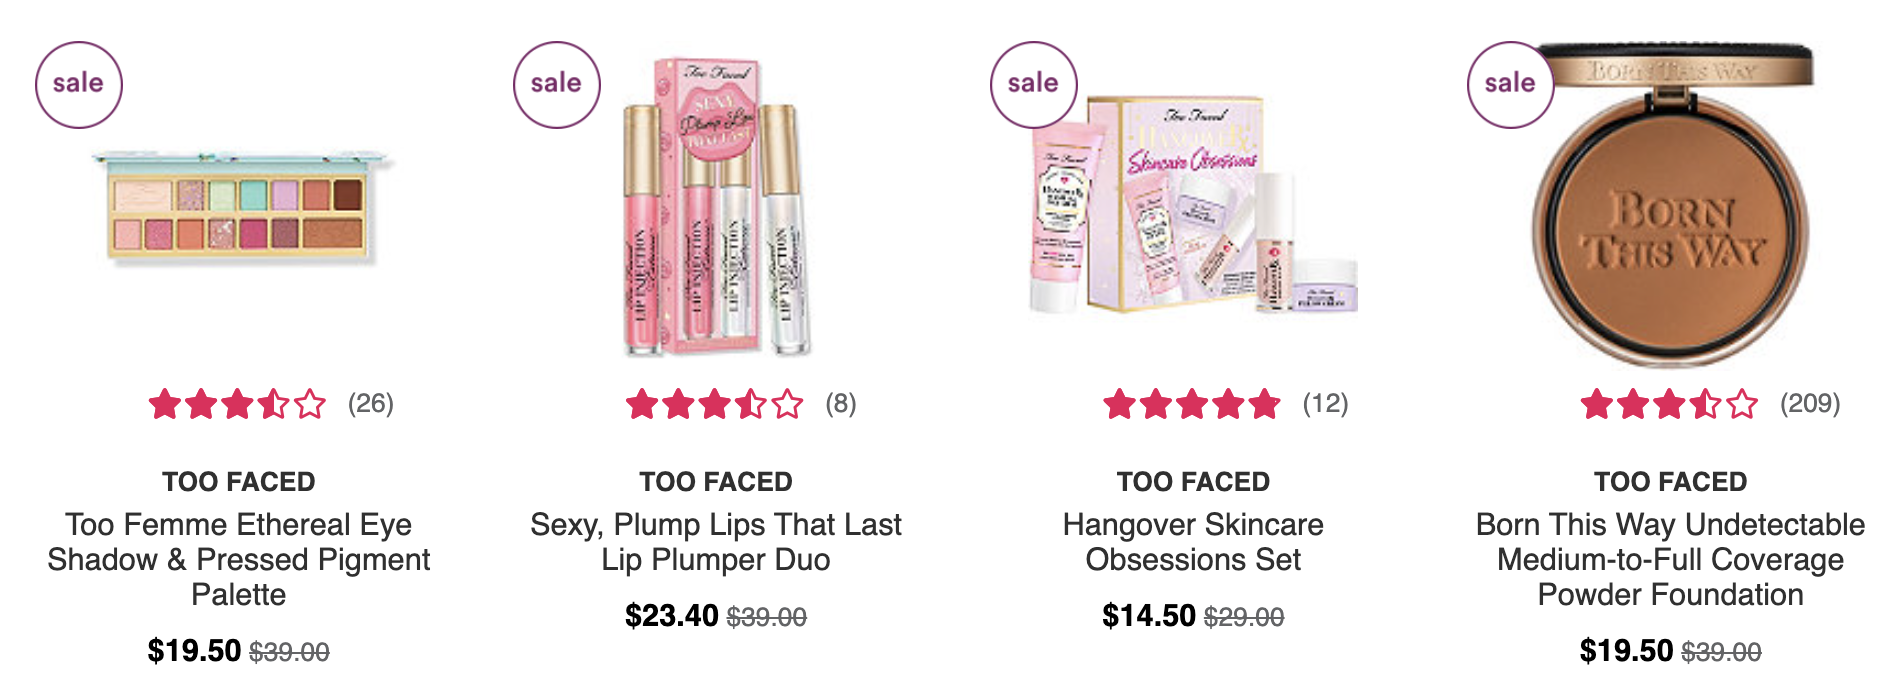Click the sale badge on Hangover Skincare Set
Screen dimensions: 1896x690
click(x=1034, y=85)
